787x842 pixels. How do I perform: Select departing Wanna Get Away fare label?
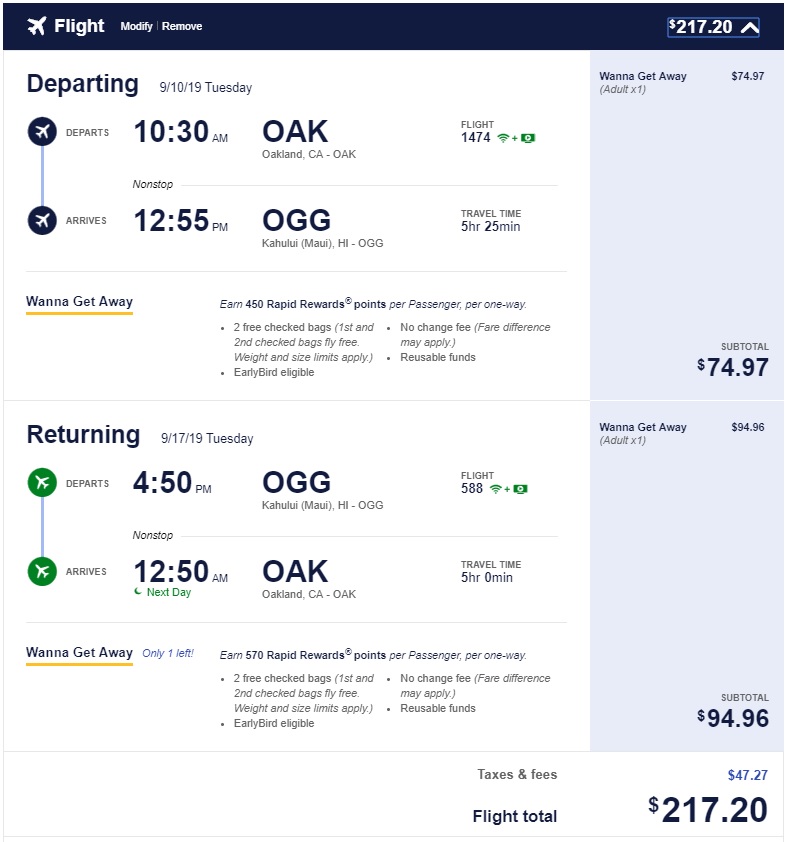[79, 302]
